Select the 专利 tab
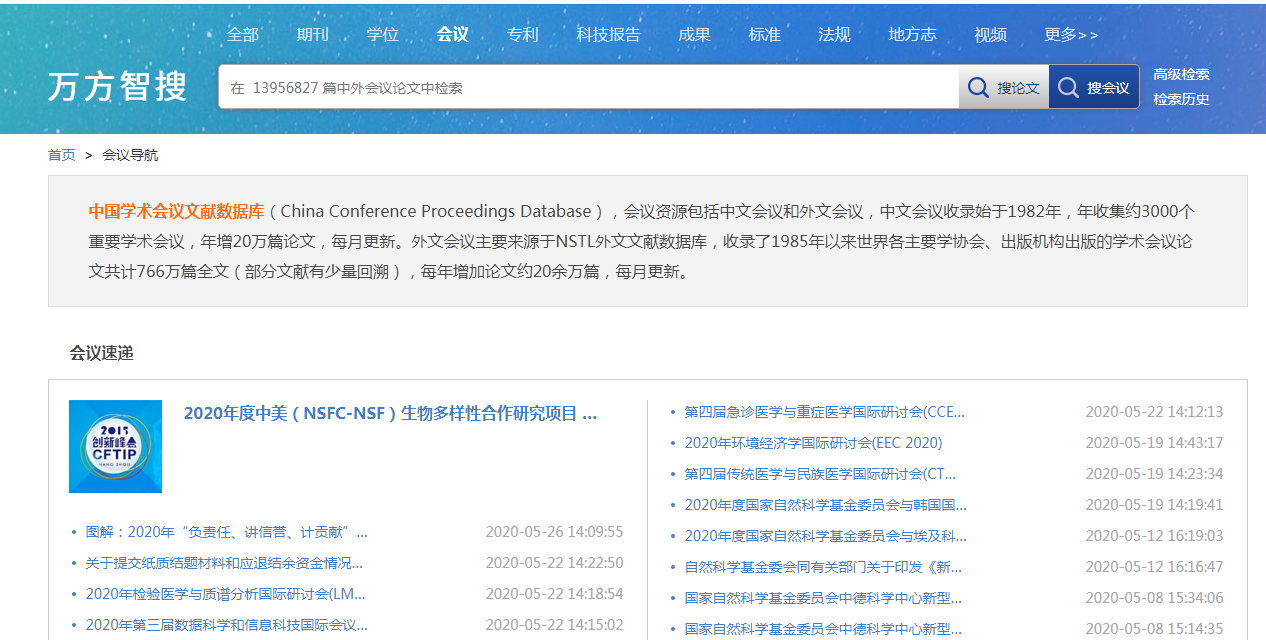The image size is (1266, 640). click(x=523, y=34)
